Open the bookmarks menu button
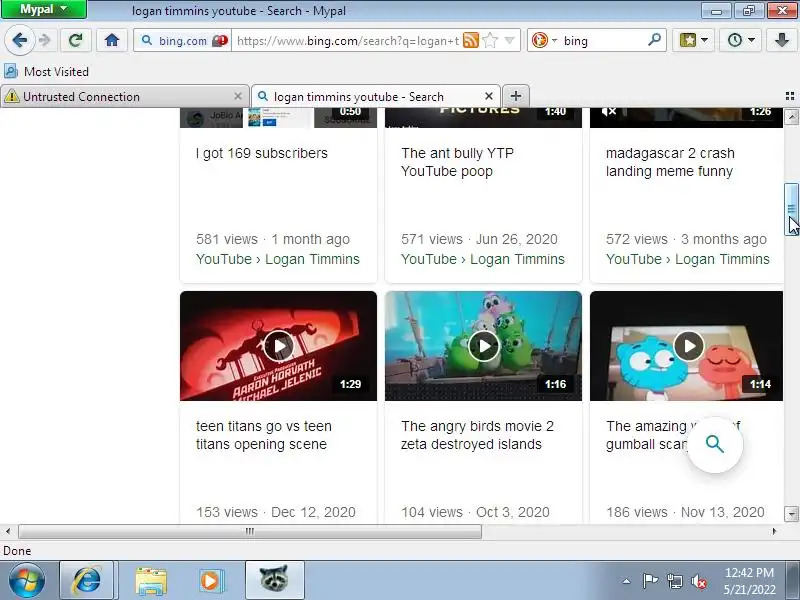 coord(693,40)
